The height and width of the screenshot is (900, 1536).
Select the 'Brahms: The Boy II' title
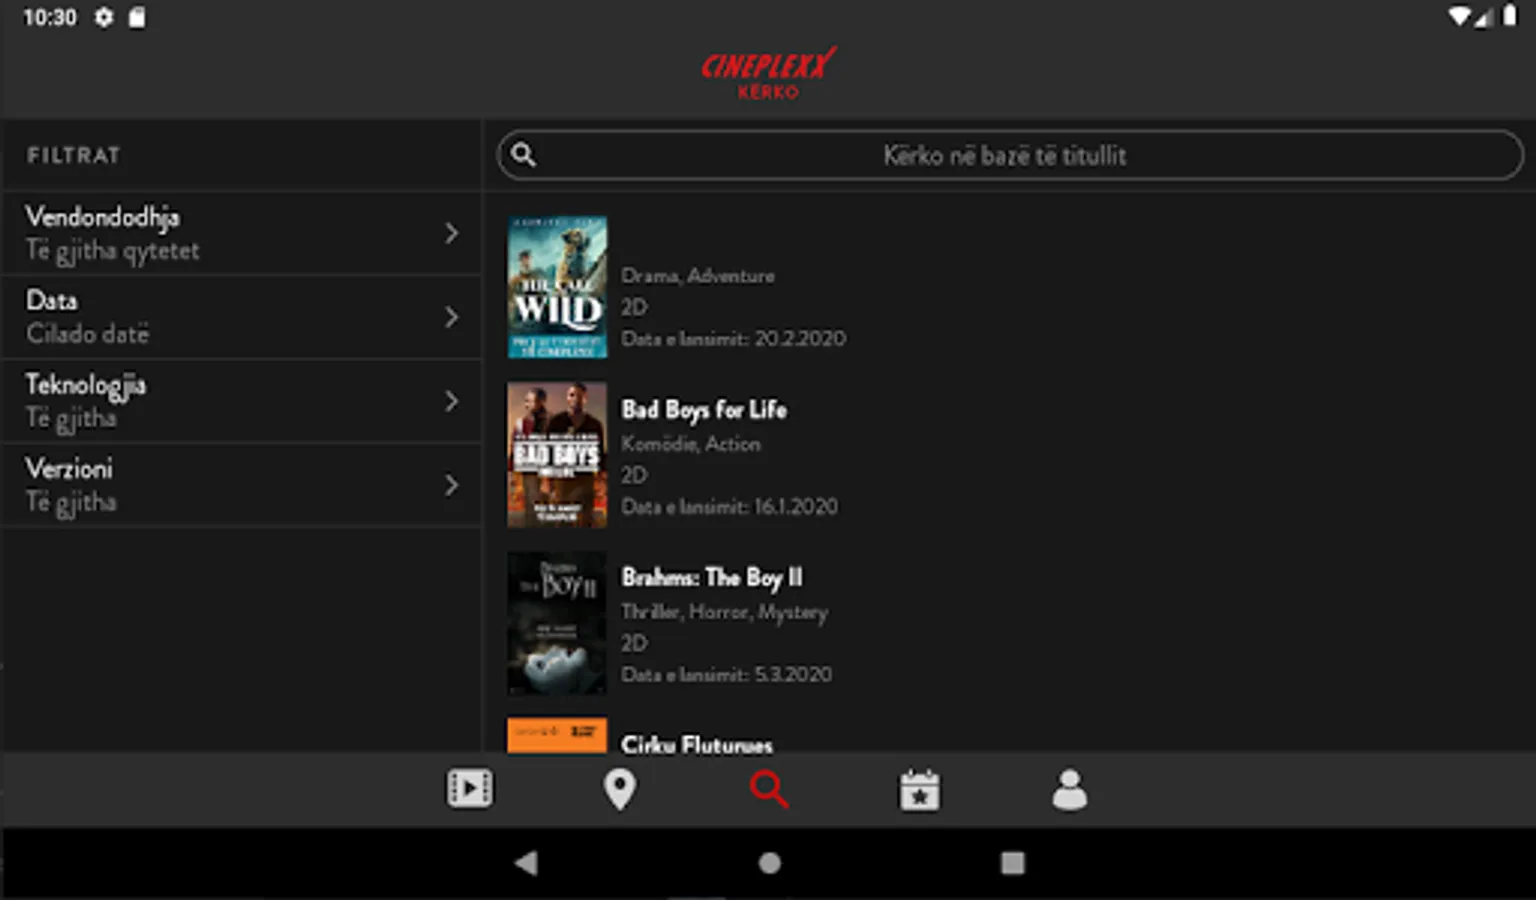[712, 578]
